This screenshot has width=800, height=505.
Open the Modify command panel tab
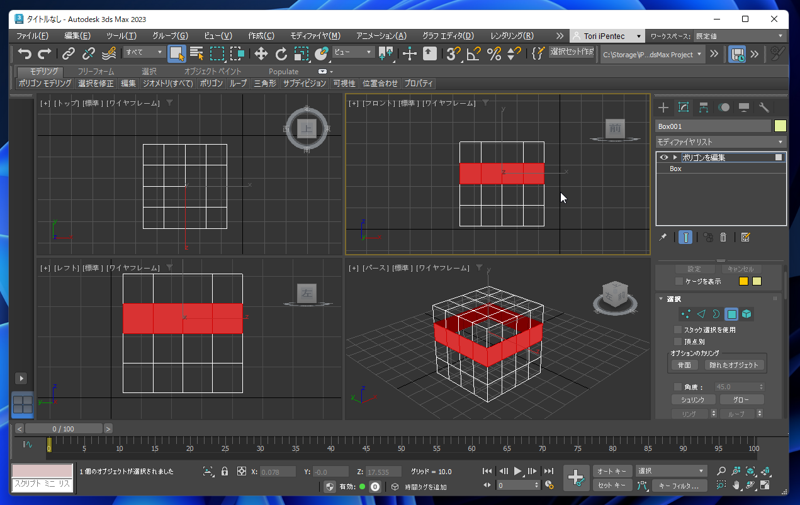(683, 107)
